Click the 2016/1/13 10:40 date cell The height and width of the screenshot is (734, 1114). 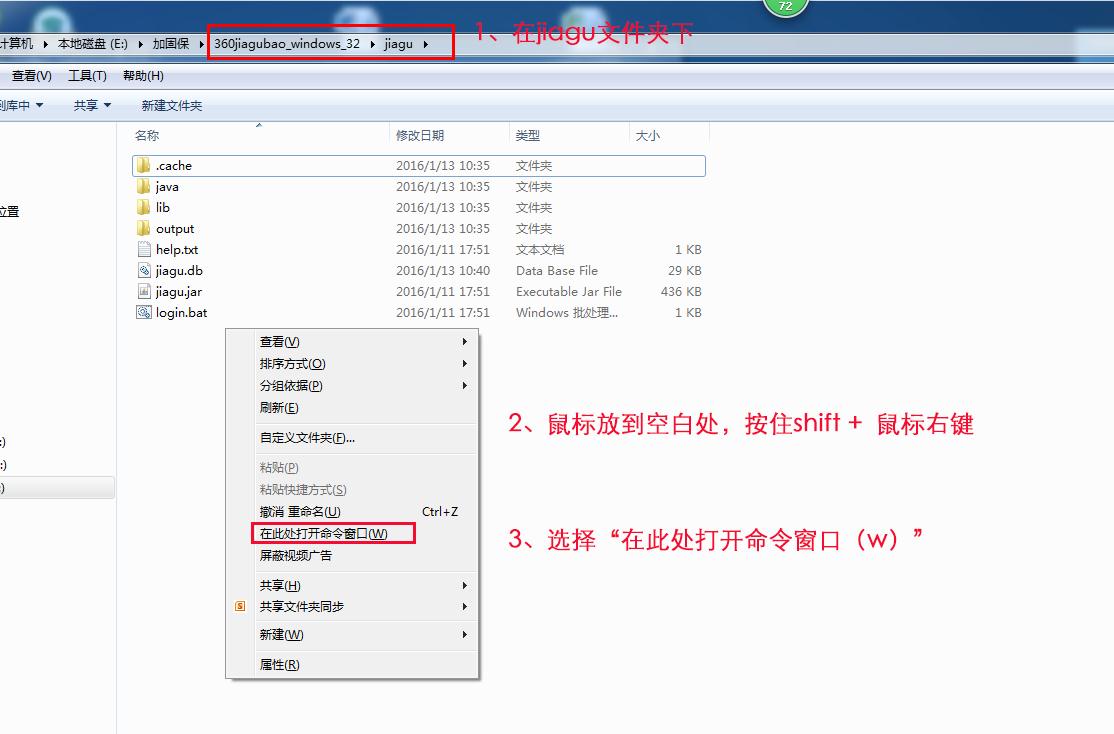[443, 271]
